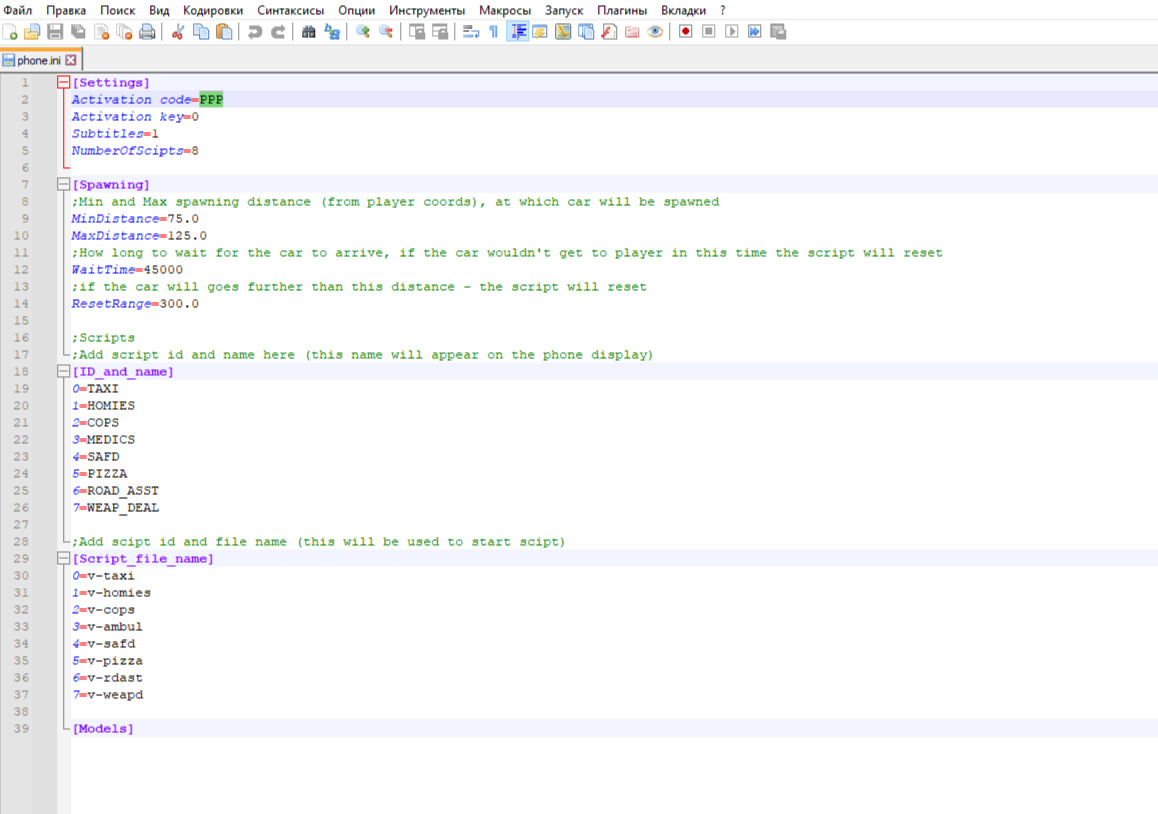Viewport: 1158px width, 814px height.
Task: Open a file with the folder icon
Action: [x=33, y=32]
